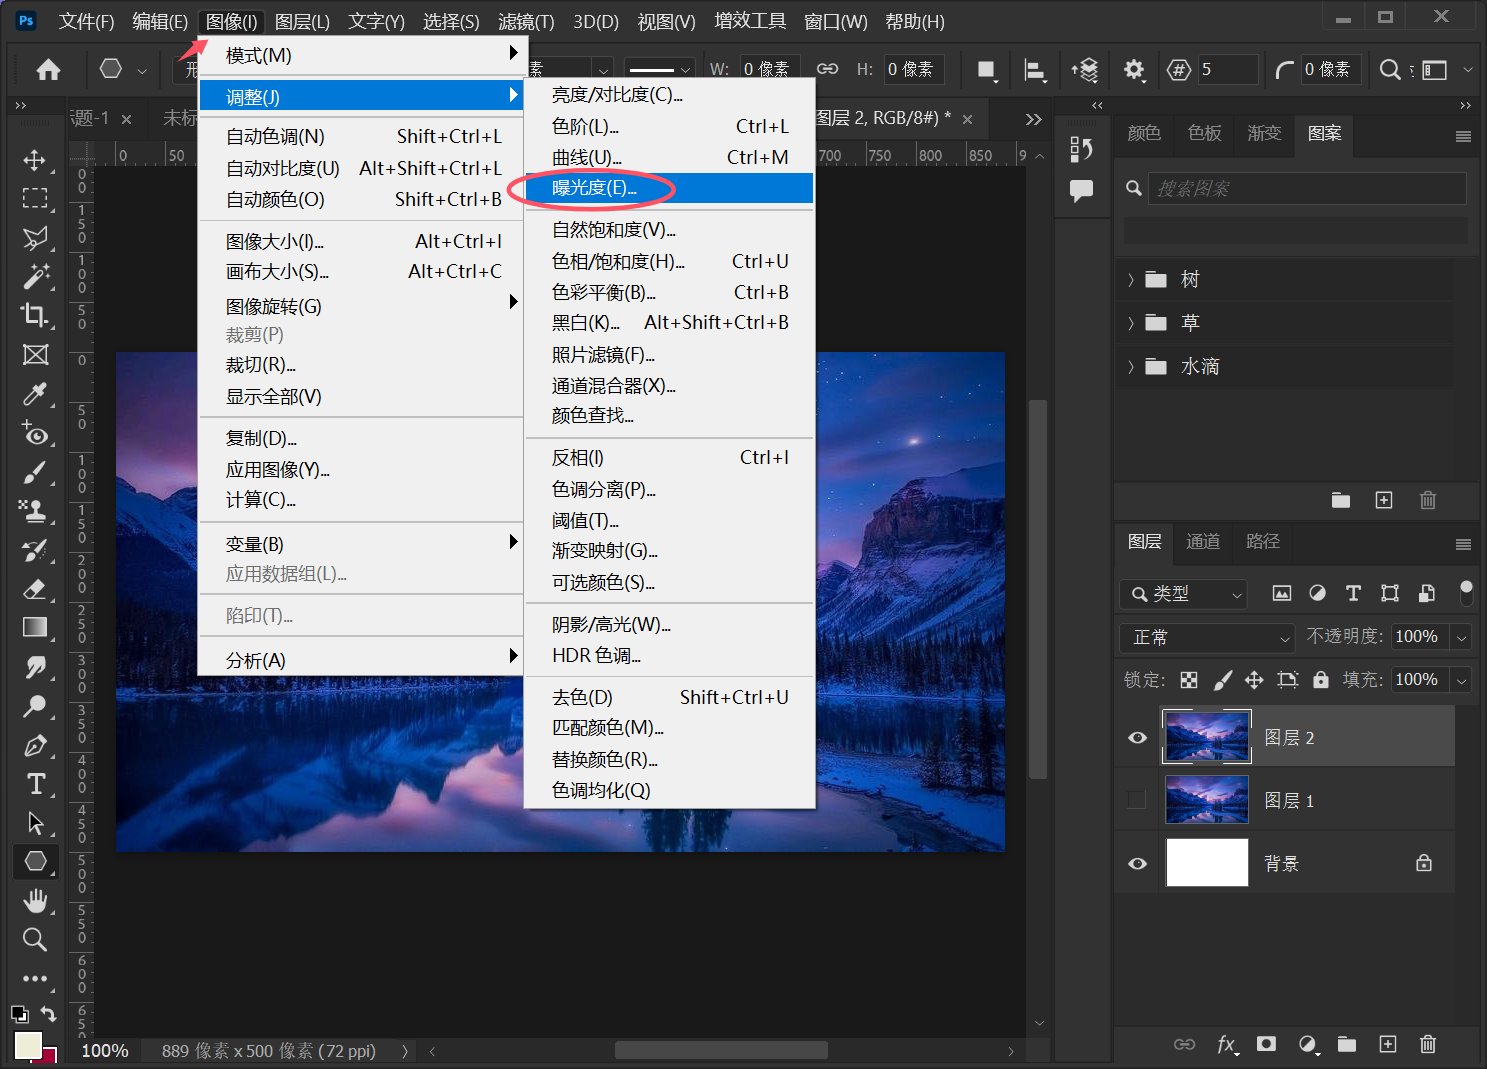Screen dimensions: 1487x1069
Task: Select the Rectangular Marquee tool
Action: (35, 198)
